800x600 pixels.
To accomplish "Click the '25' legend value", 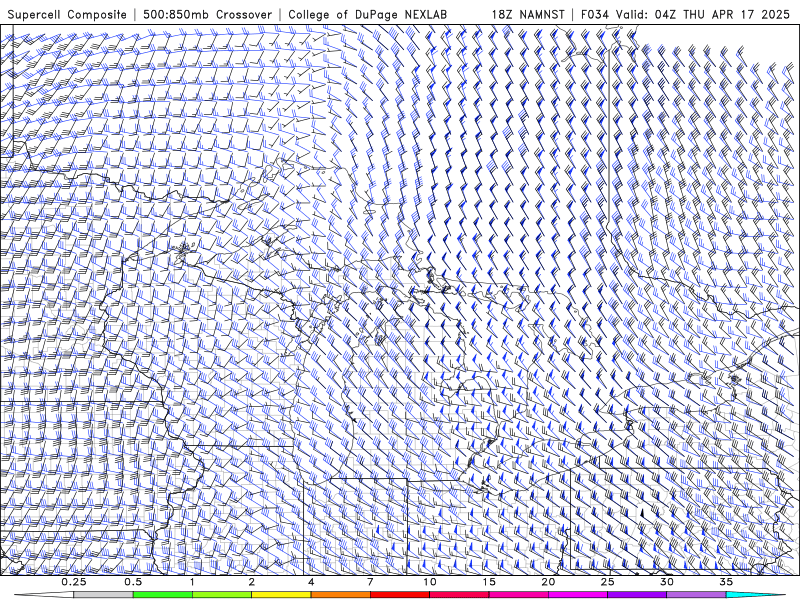I will point(607,582).
